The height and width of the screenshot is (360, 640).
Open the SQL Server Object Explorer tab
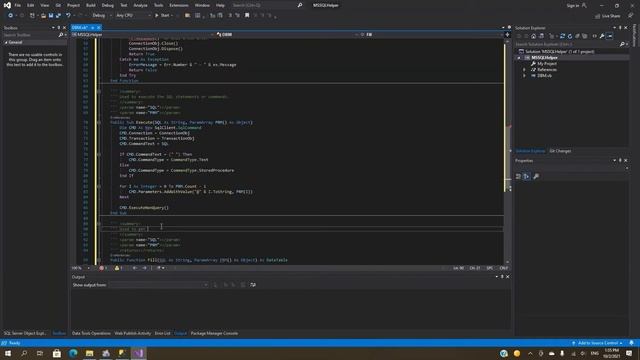(25, 333)
